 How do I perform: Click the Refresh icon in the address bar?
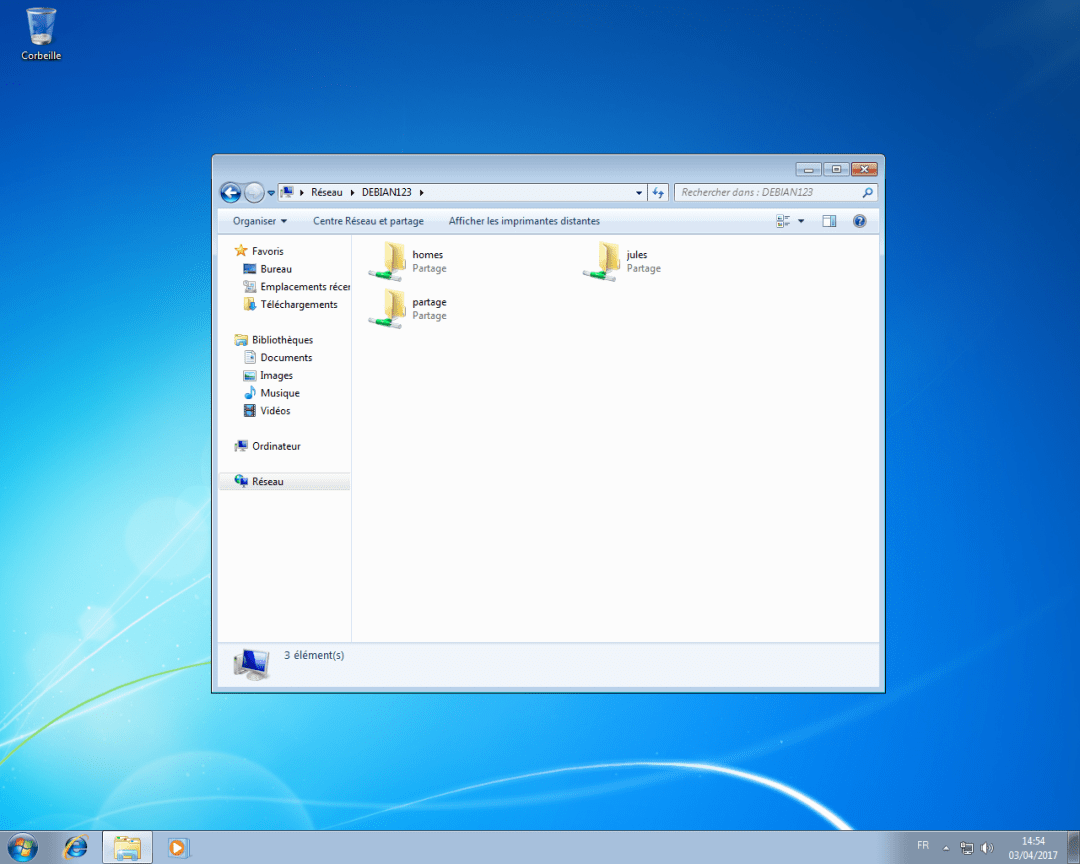(658, 192)
